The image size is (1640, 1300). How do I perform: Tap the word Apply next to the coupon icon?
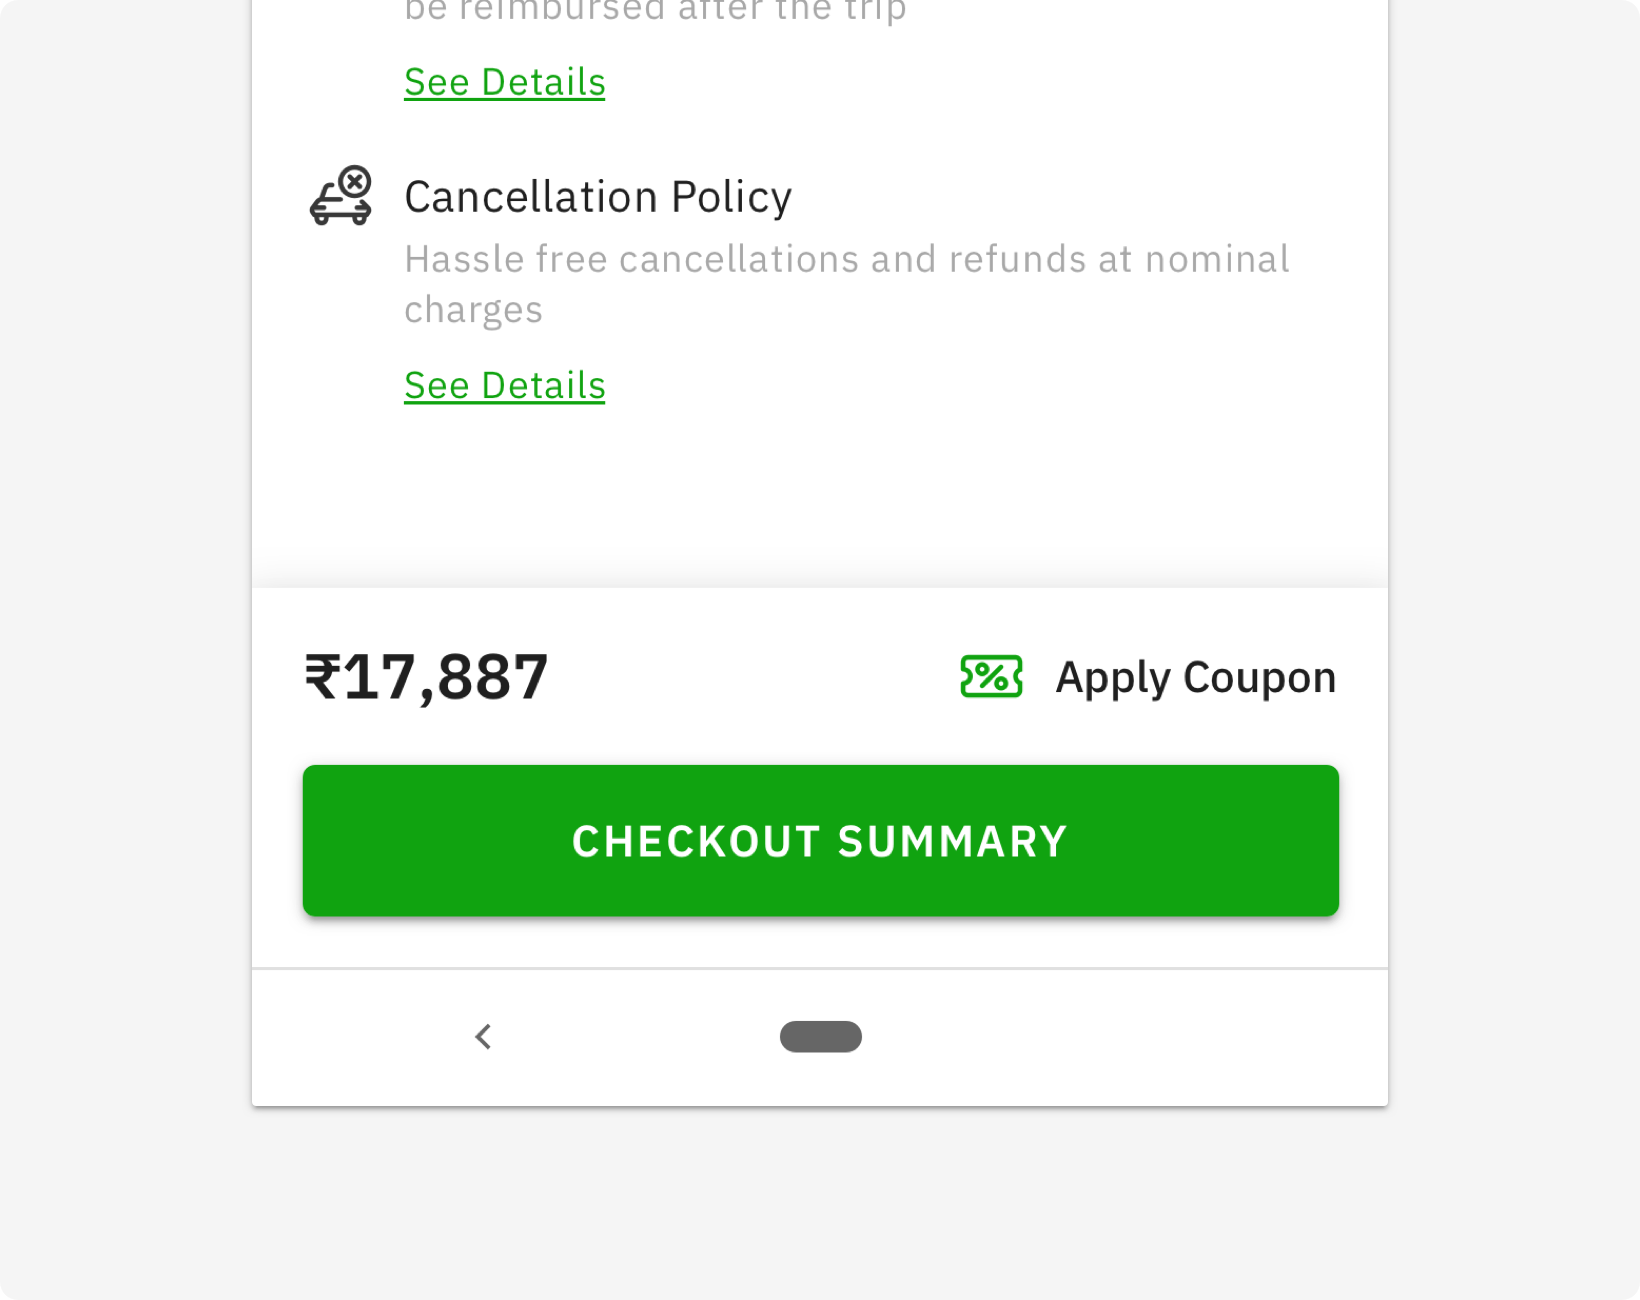[1114, 679]
